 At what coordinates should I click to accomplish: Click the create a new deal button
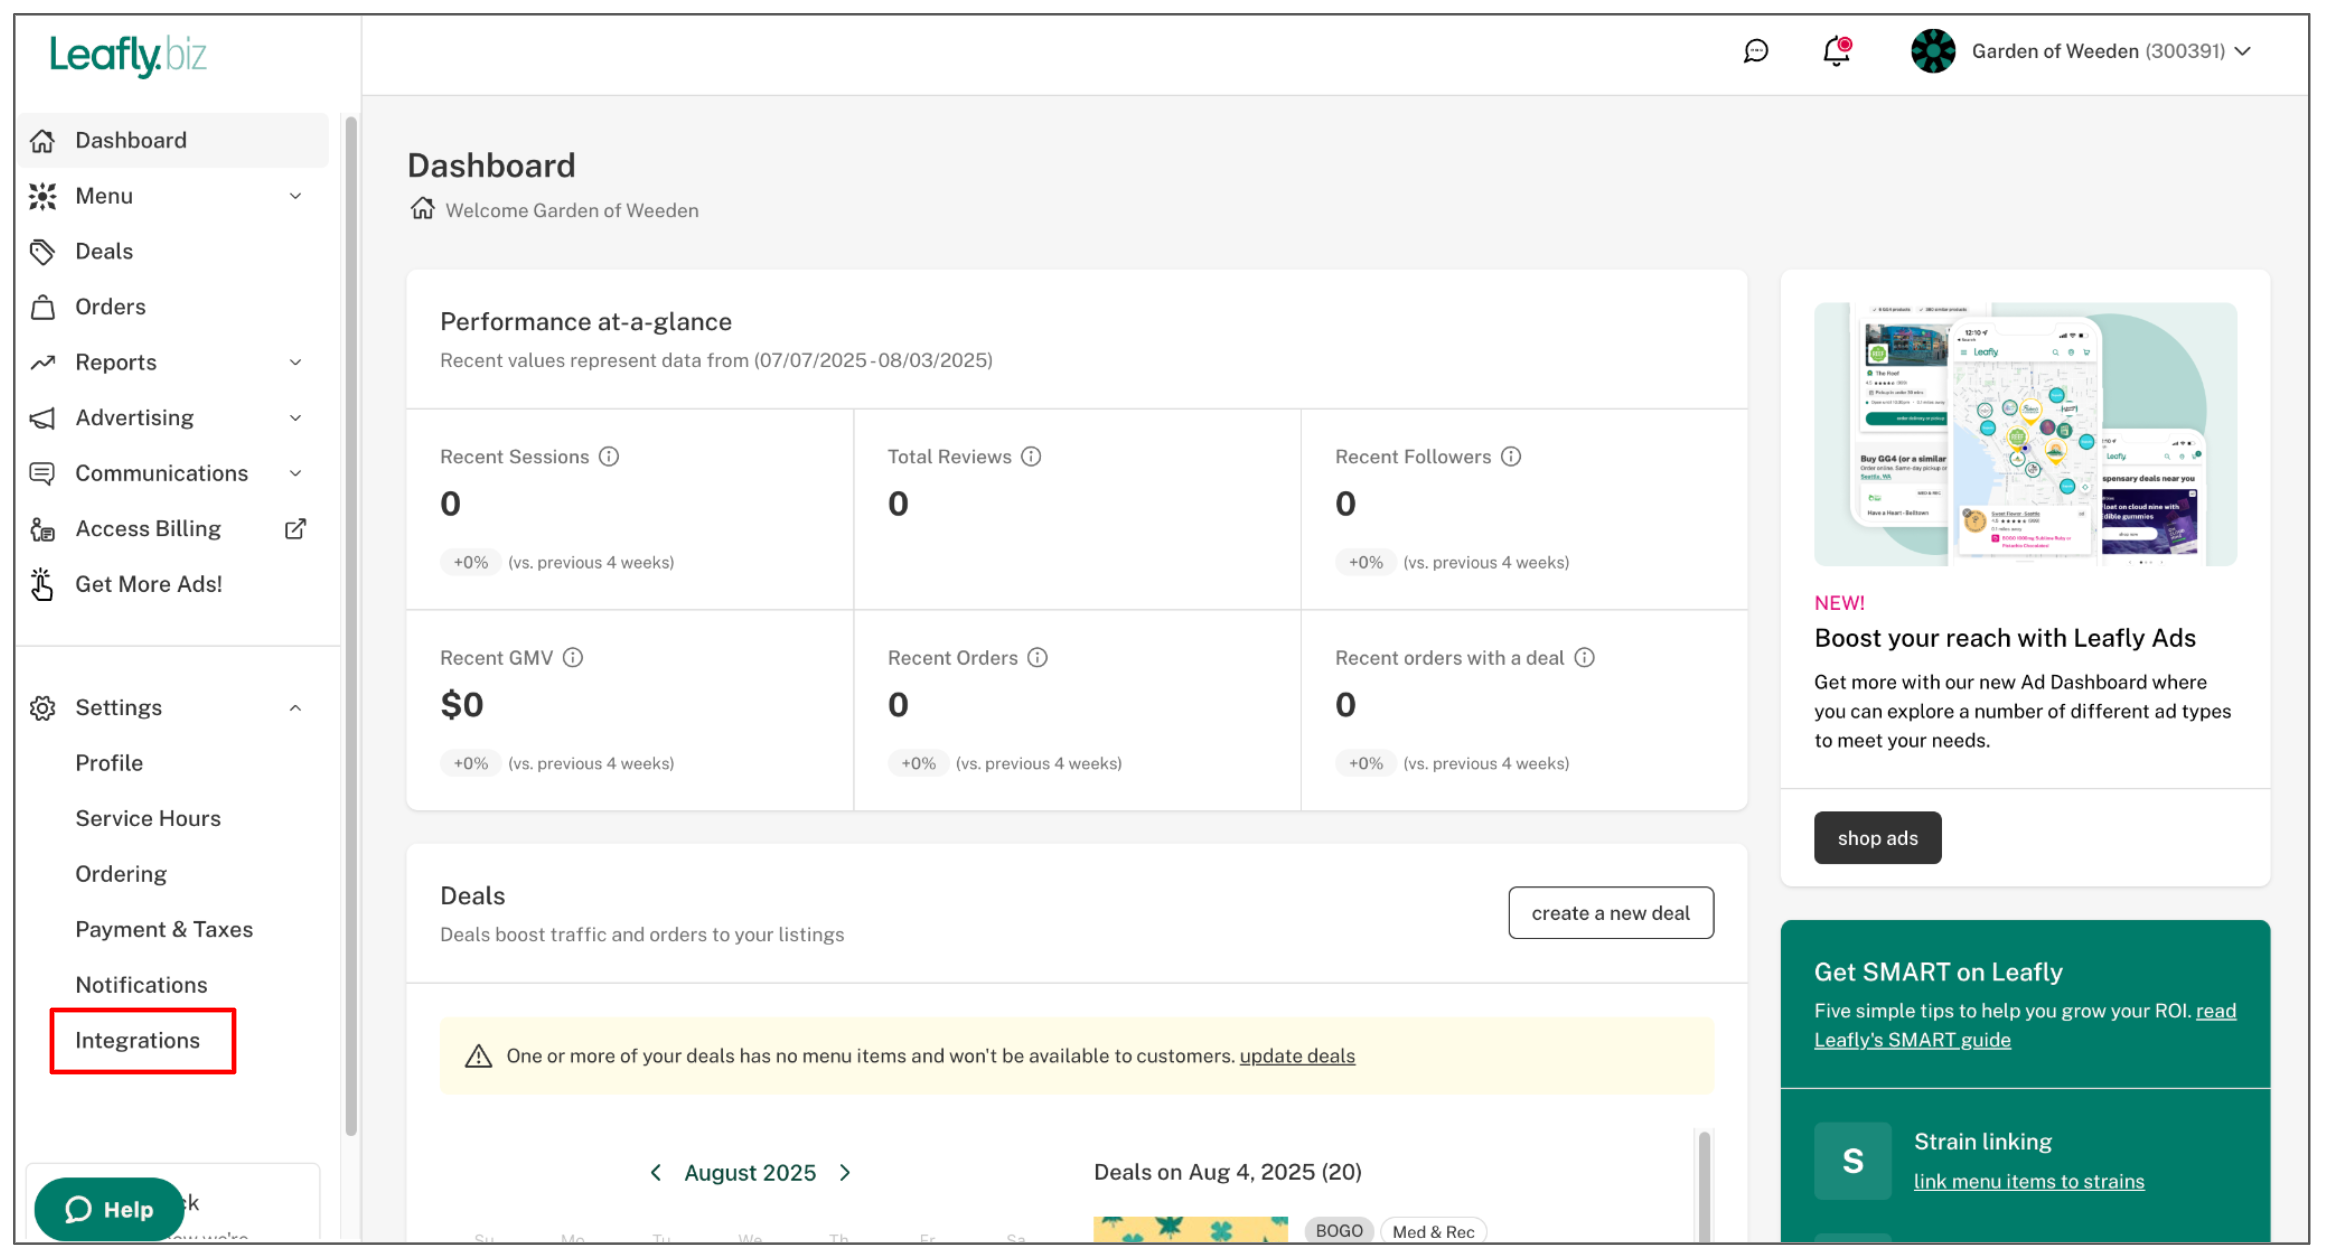(x=1610, y=913)
